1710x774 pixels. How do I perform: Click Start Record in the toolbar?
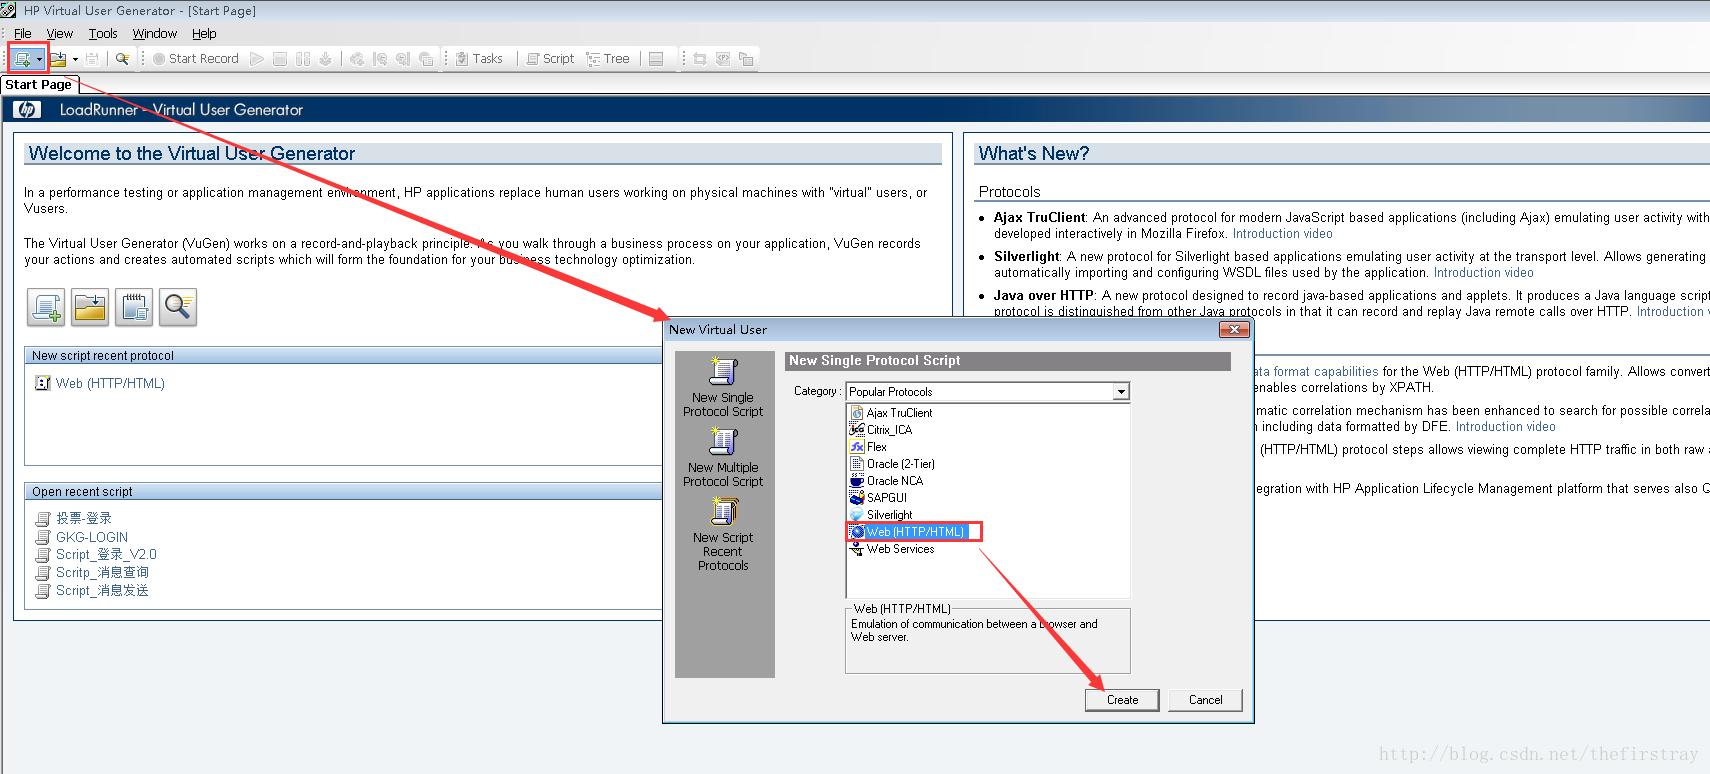tap(196, 59)
